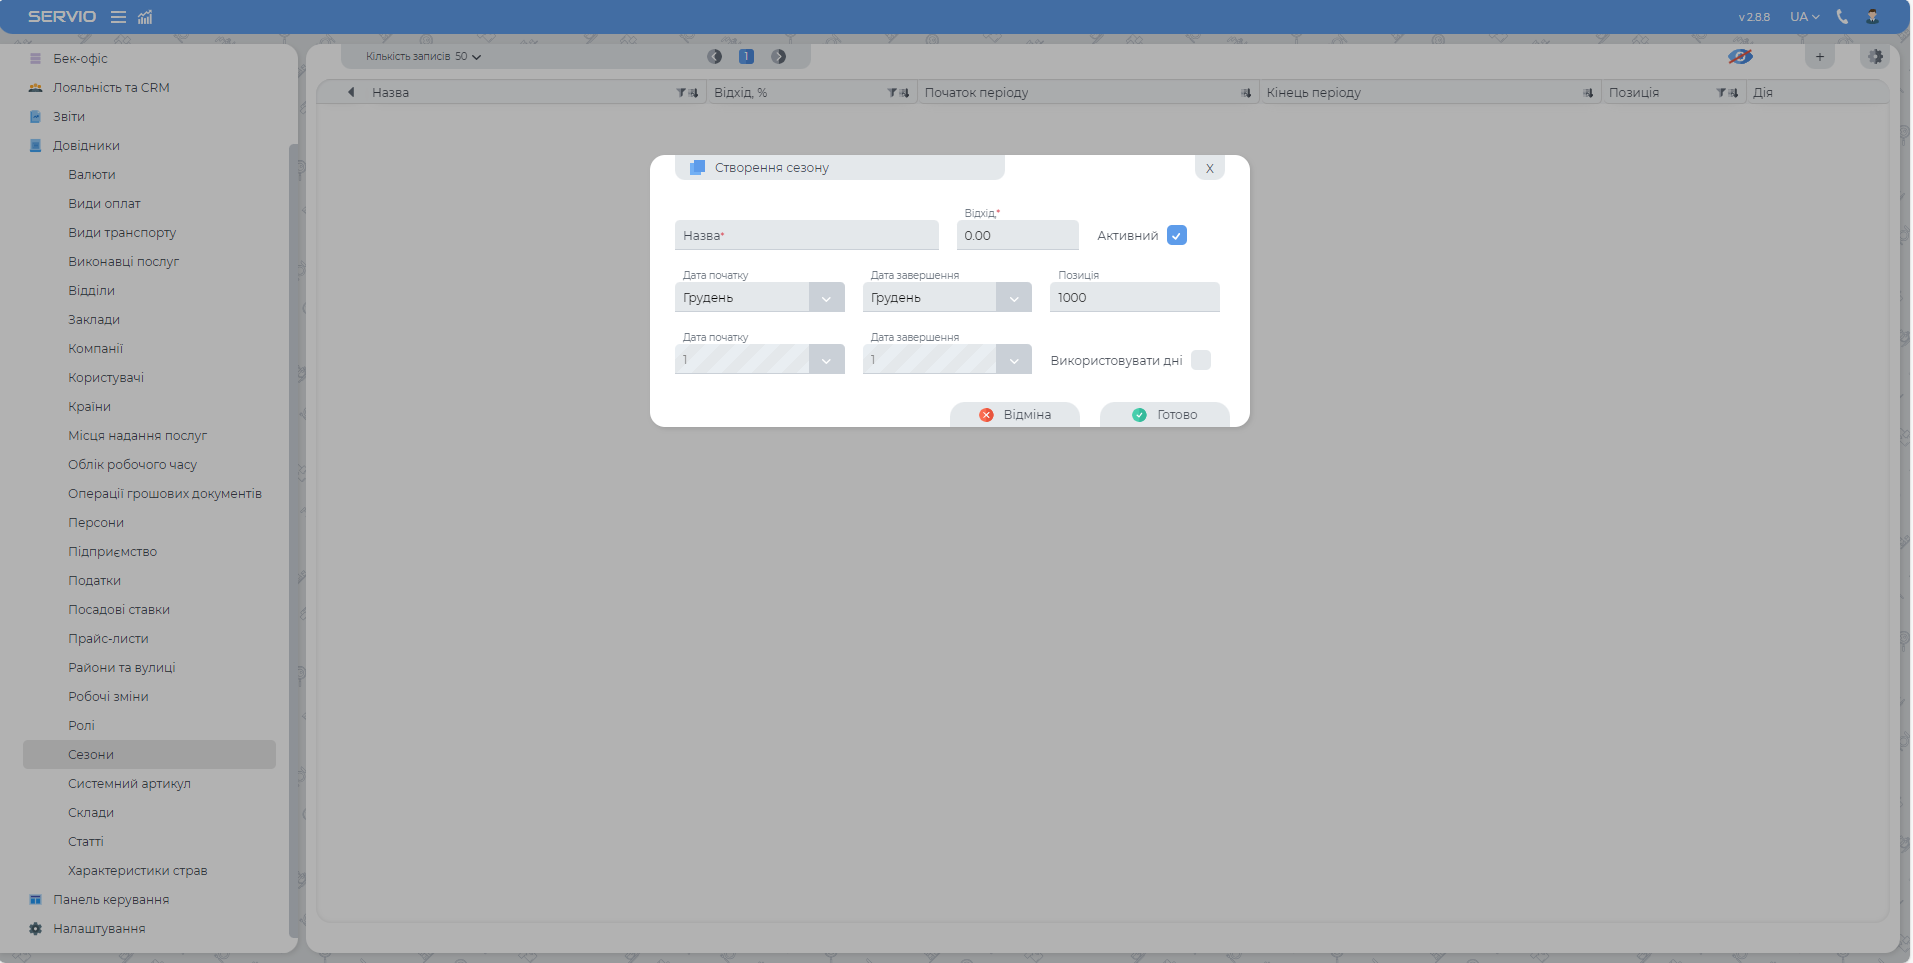Click filter icon in Назва column header
The image size is (1913, 963).
pyautogui.click(x=681, y=93)
